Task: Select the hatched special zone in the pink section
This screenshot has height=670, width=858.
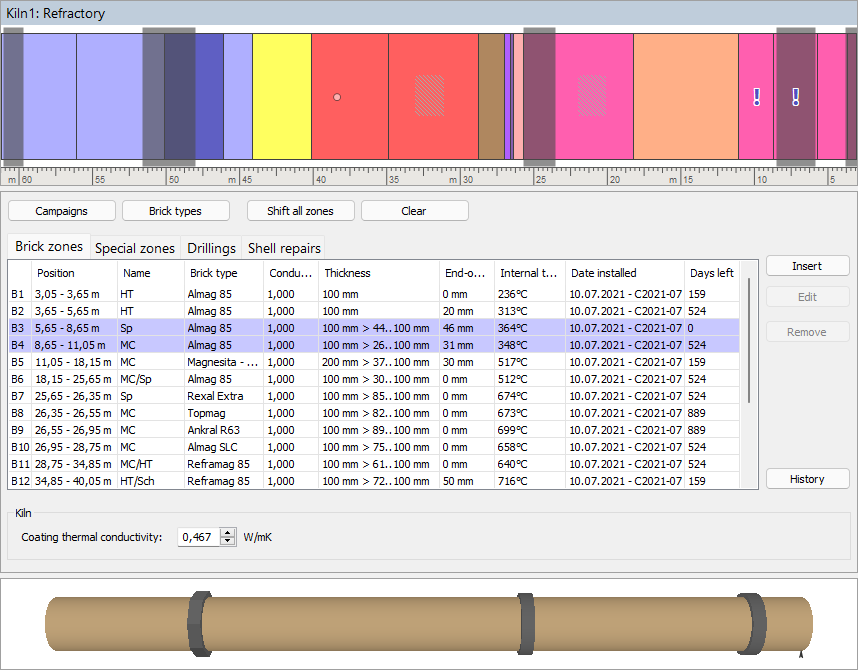Action: point(592,96)
